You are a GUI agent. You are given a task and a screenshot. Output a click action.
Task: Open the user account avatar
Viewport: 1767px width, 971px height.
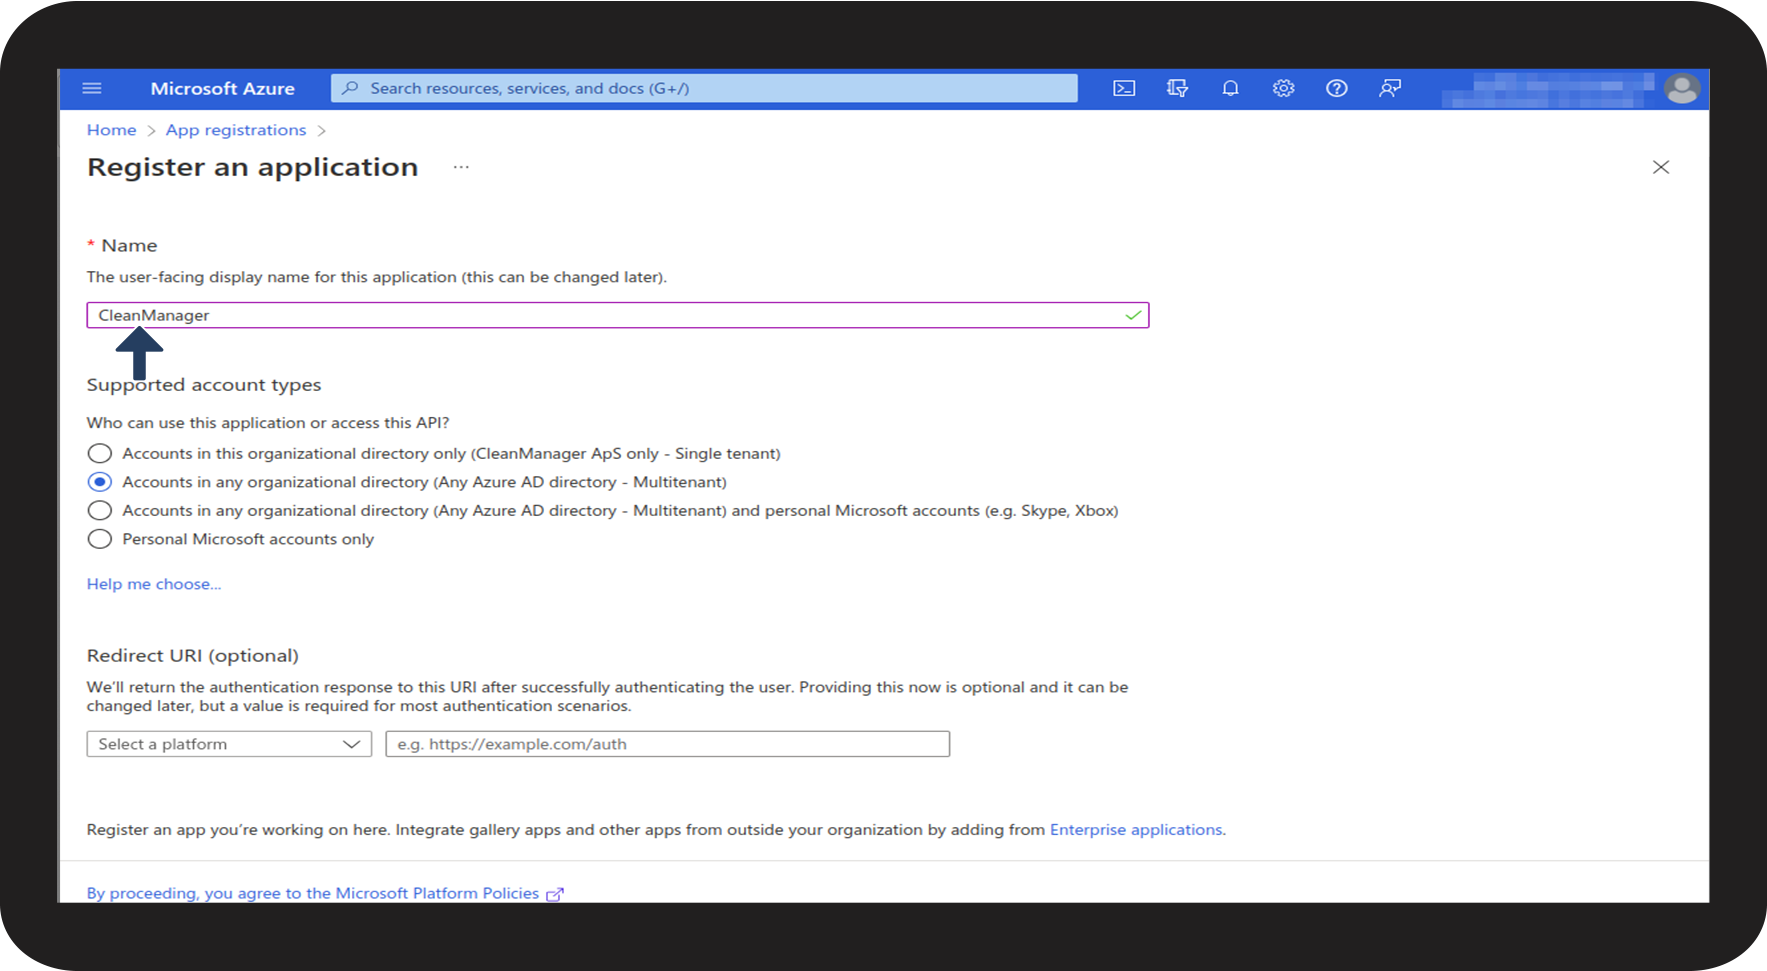click(1681, 89)
